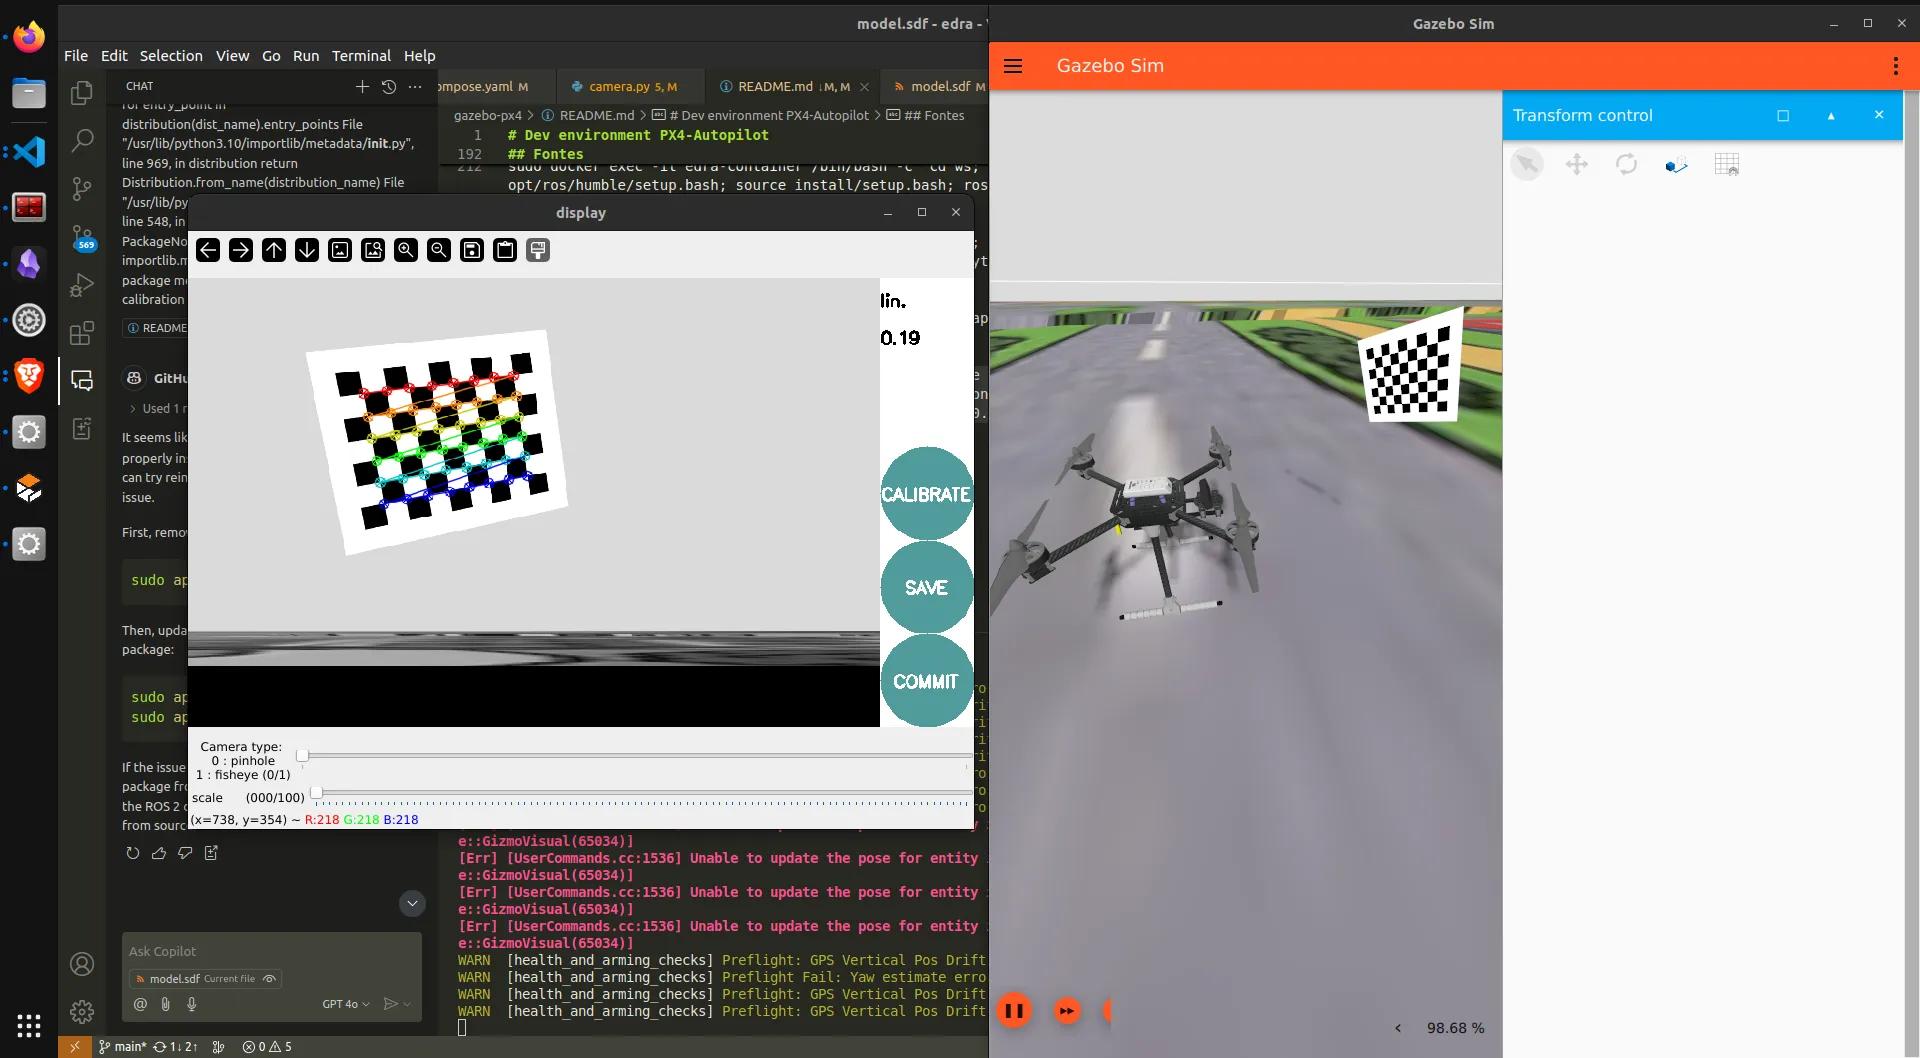Zoom in using display toolbar magnifier
The image size is (1920, 1058).
(x=406, y=250)
